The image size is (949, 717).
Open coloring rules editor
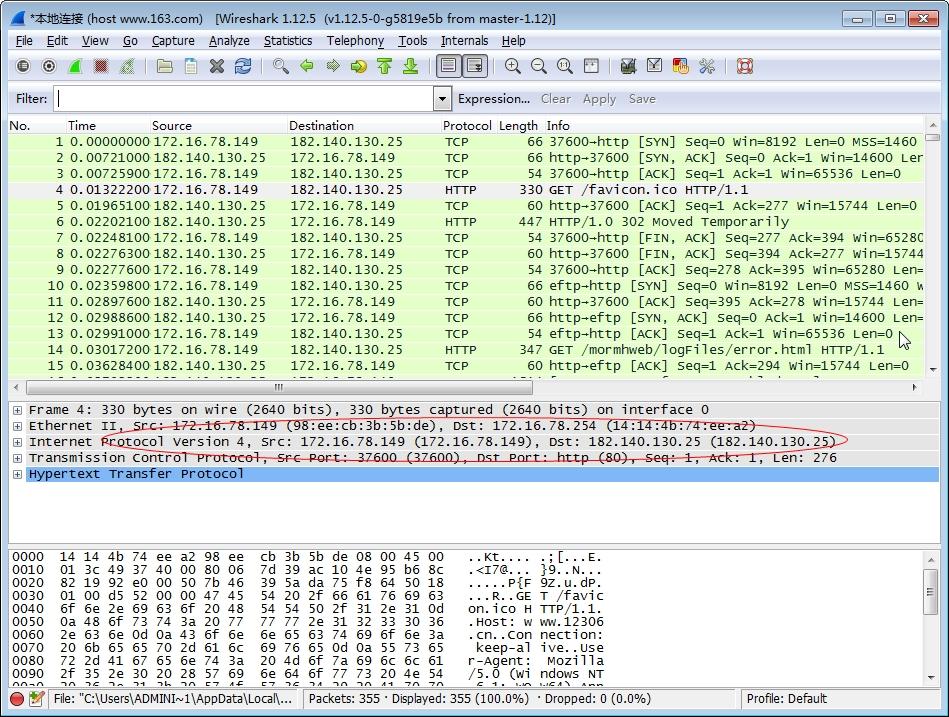(x=680, y=66)
